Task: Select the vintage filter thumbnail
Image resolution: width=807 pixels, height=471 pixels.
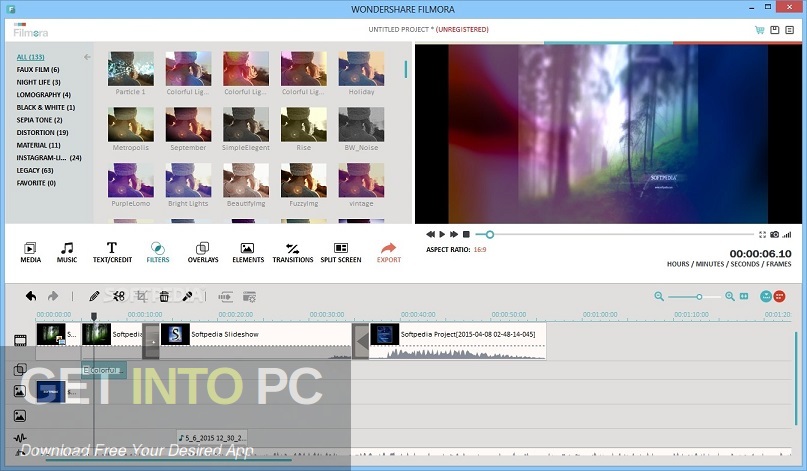Action: [361, 180]
